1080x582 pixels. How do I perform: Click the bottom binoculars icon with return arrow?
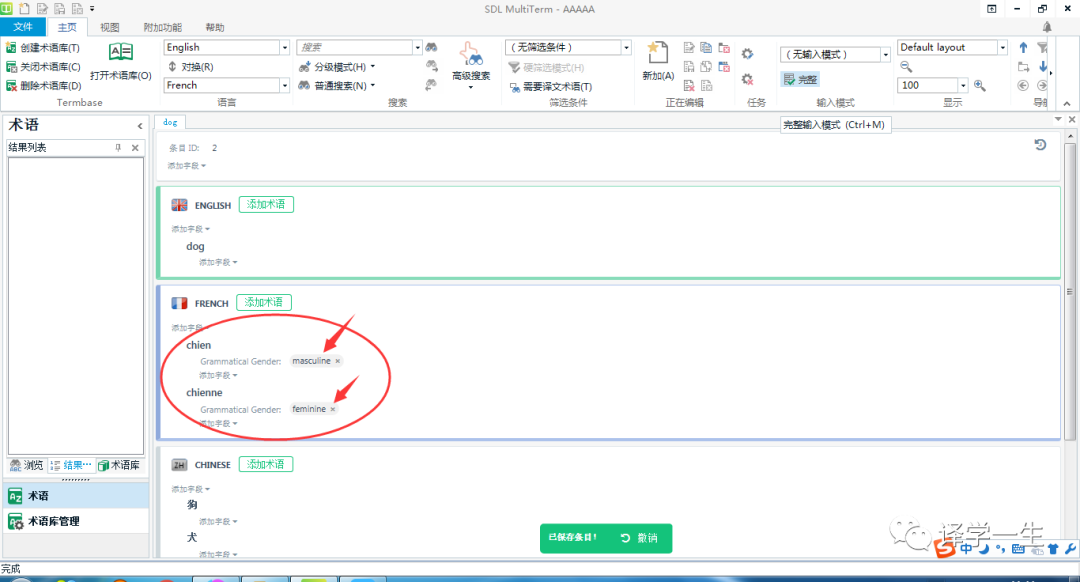[431, 85]
